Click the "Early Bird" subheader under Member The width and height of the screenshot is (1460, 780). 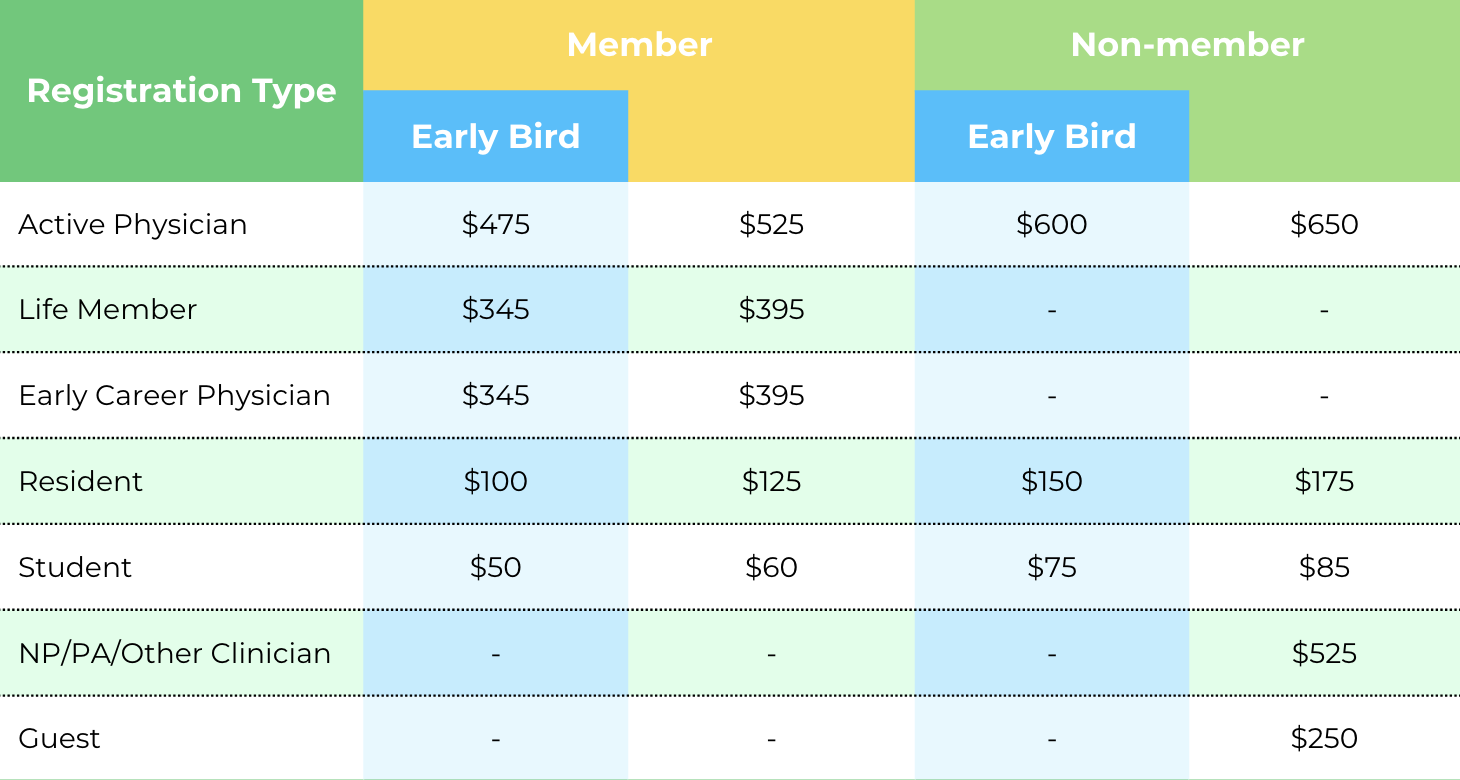[495, 136]
